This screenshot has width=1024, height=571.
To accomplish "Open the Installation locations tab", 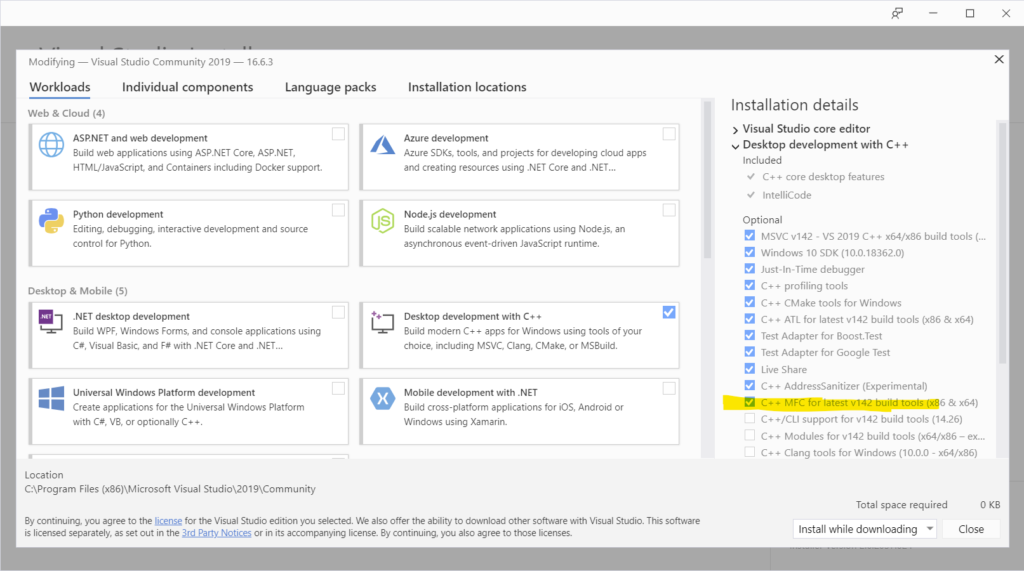I will point(467,87).
